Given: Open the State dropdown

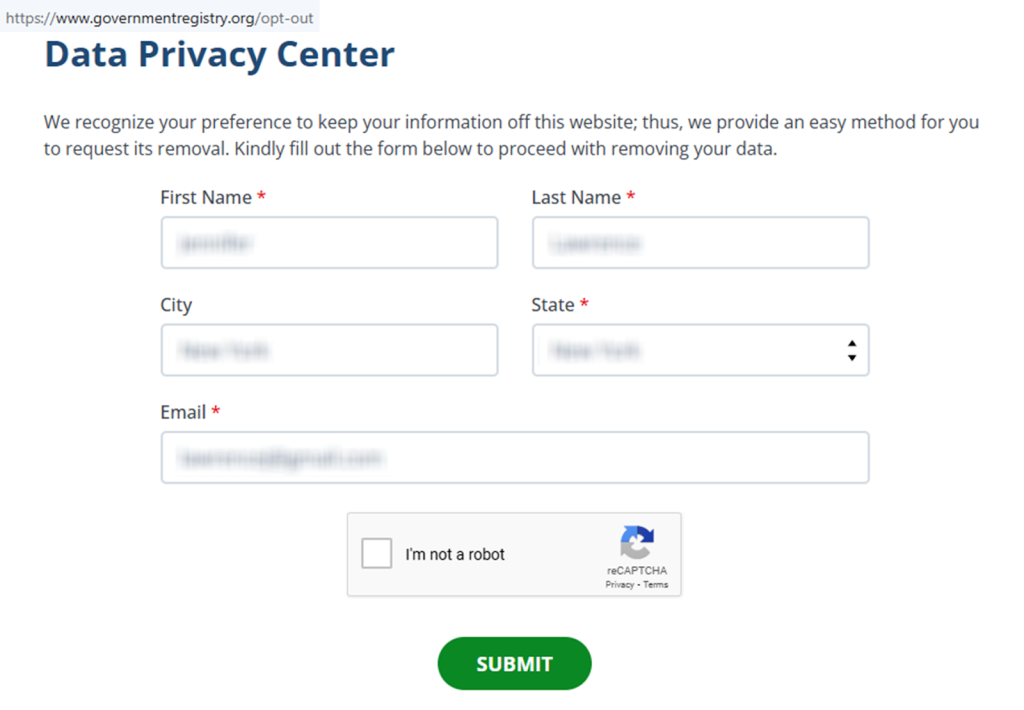Looking at the screenshot, I should pos(700,350).
